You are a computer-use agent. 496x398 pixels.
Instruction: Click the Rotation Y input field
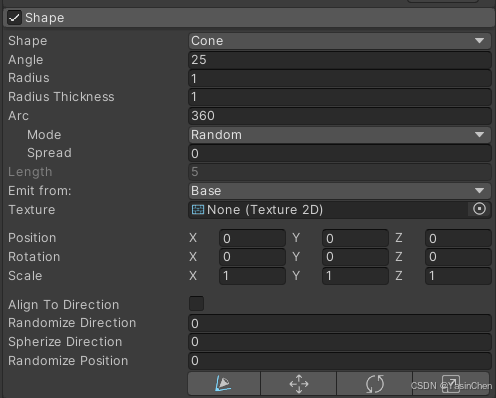coord(355,257)
